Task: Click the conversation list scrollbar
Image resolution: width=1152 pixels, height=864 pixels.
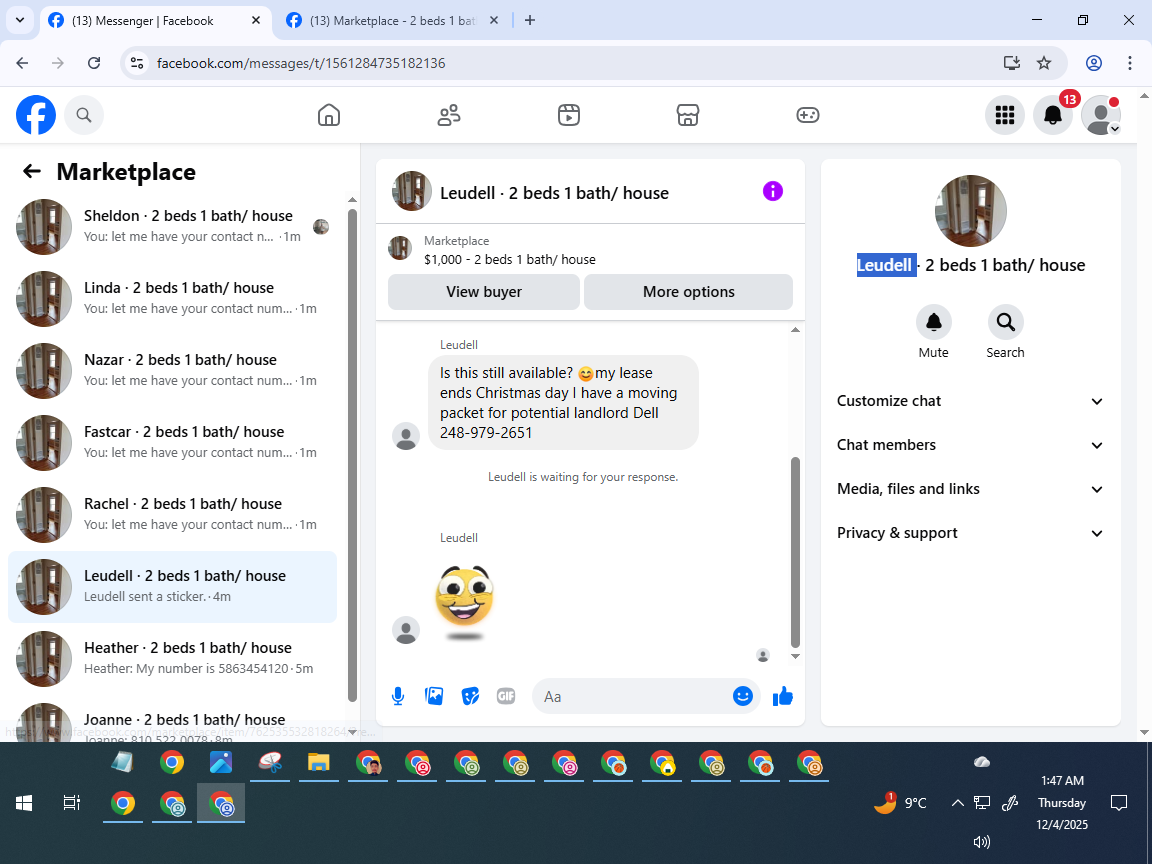Action: 352,456
